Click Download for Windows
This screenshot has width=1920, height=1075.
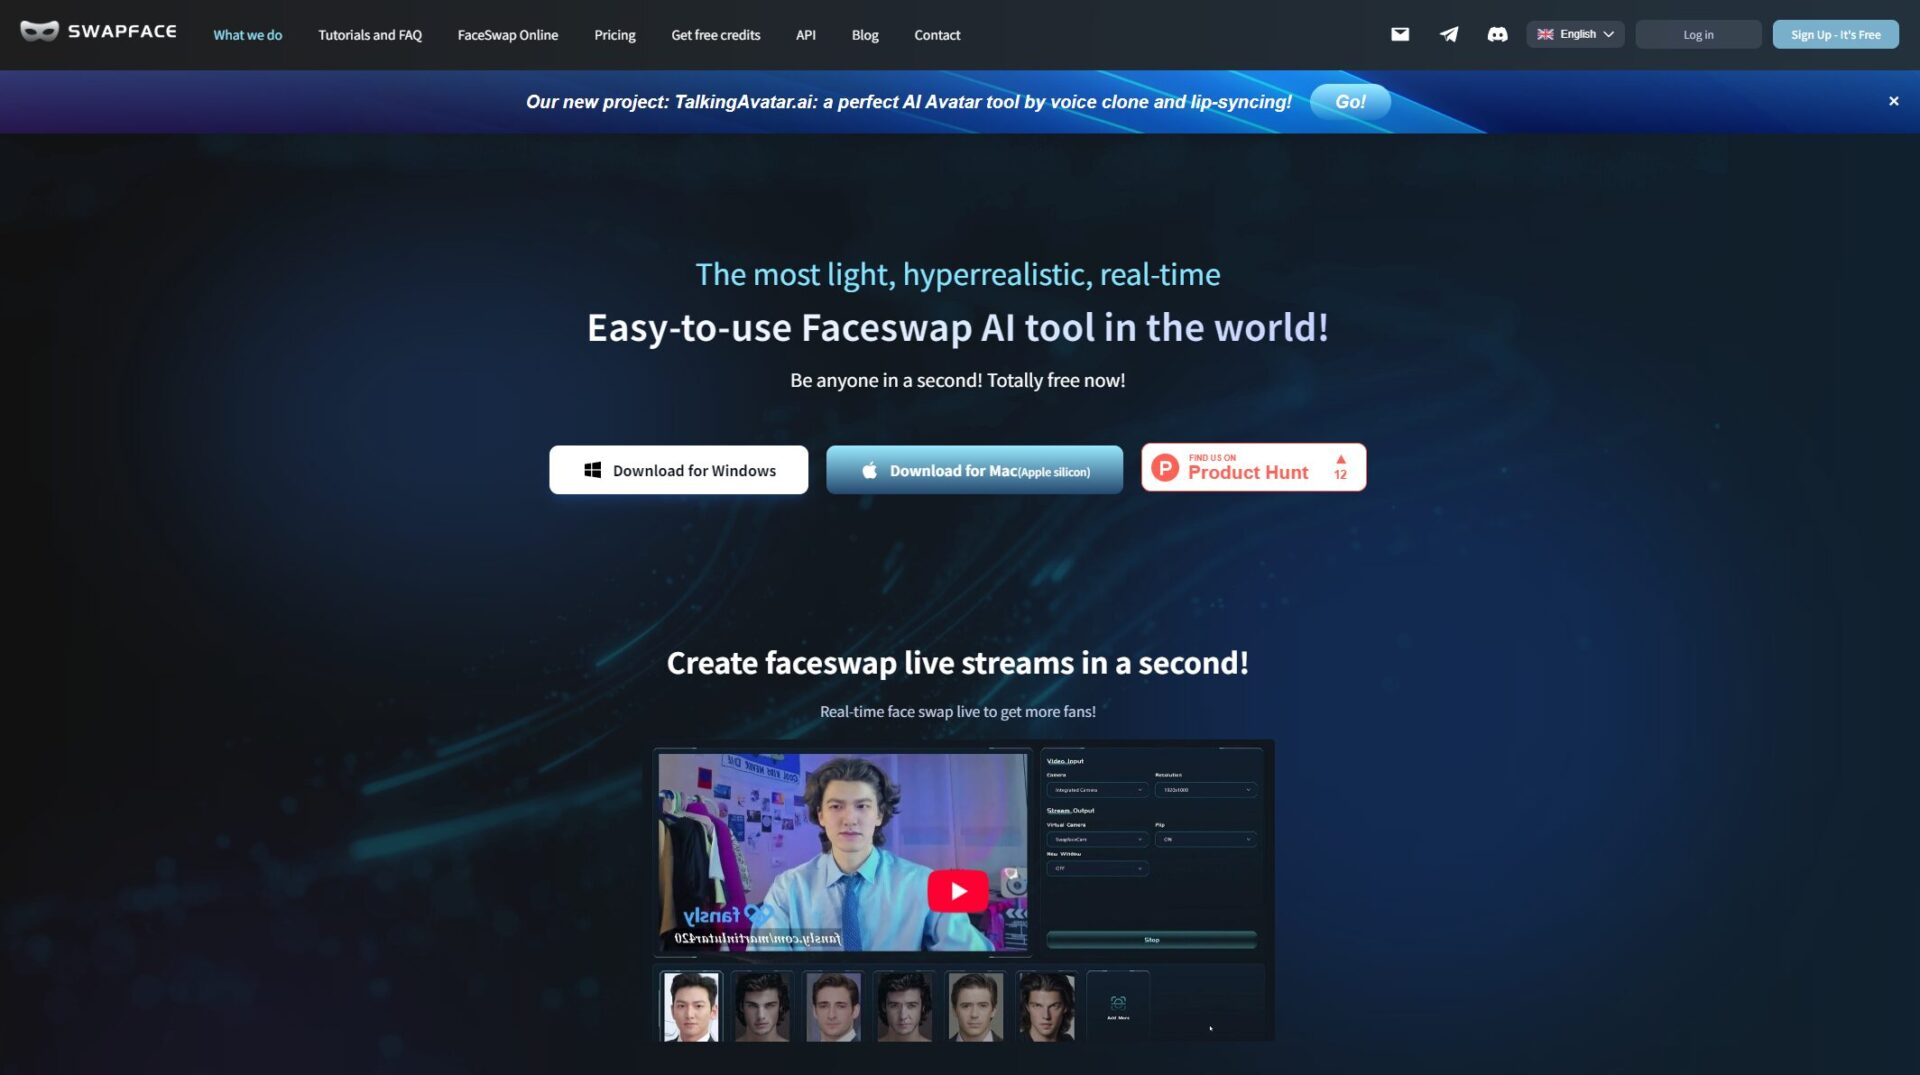678,469
